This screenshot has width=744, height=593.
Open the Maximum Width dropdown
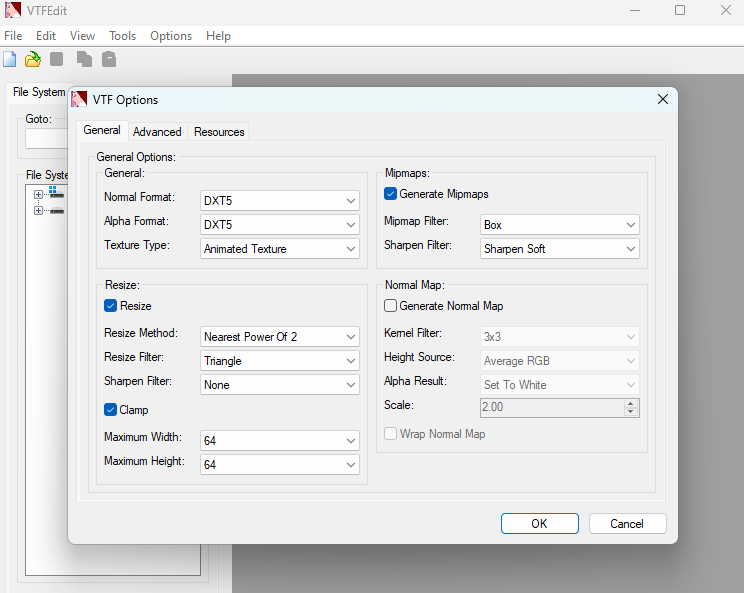[x=279, y=440]
